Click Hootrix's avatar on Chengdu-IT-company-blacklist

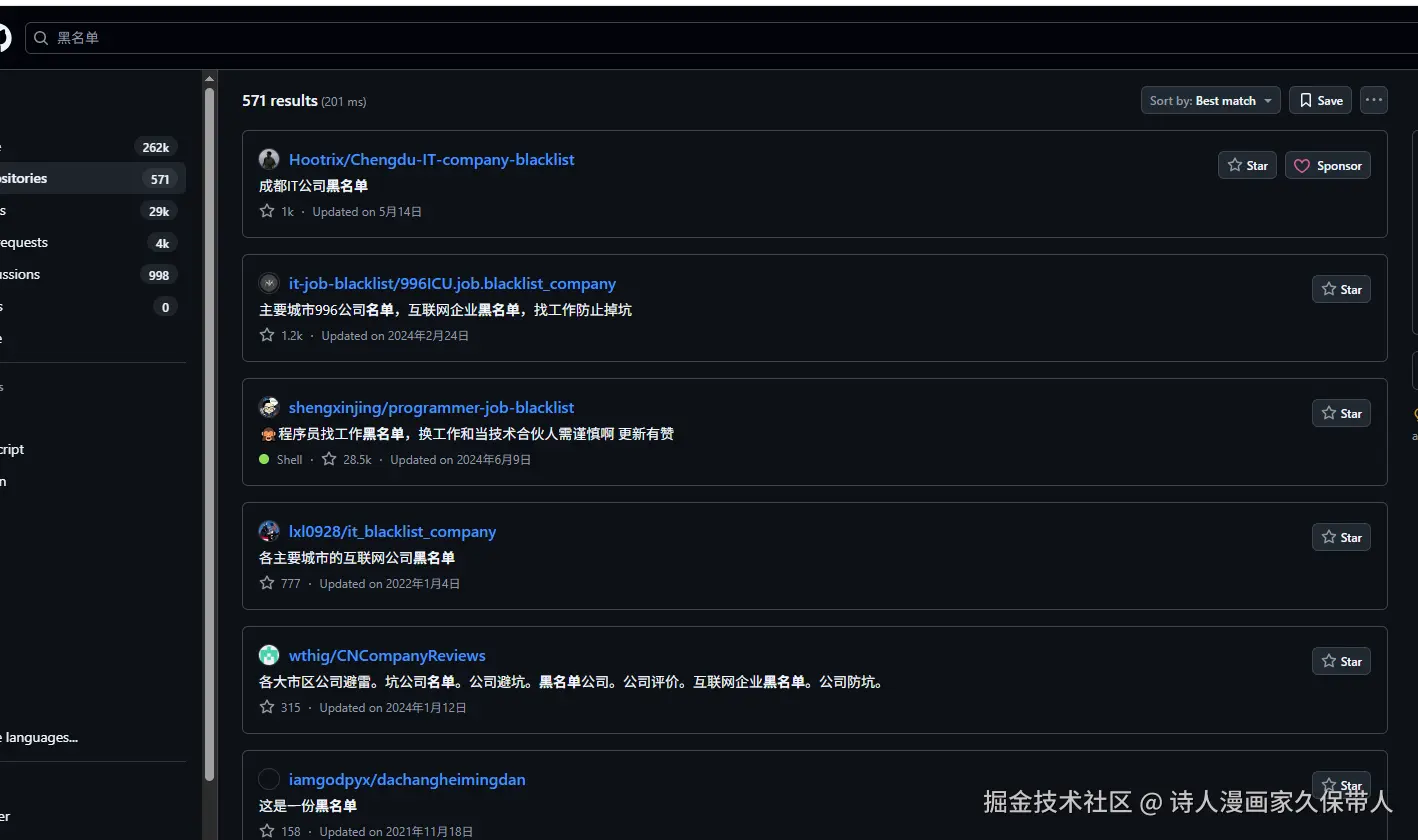coord(268,159)
